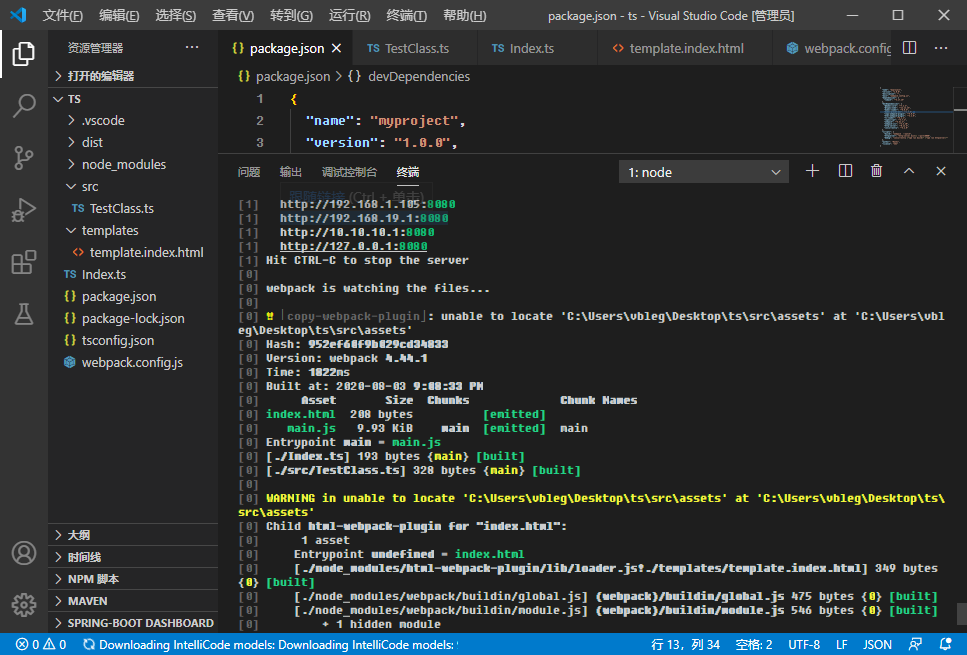Open the Manage gear icon

click(23, 605)
